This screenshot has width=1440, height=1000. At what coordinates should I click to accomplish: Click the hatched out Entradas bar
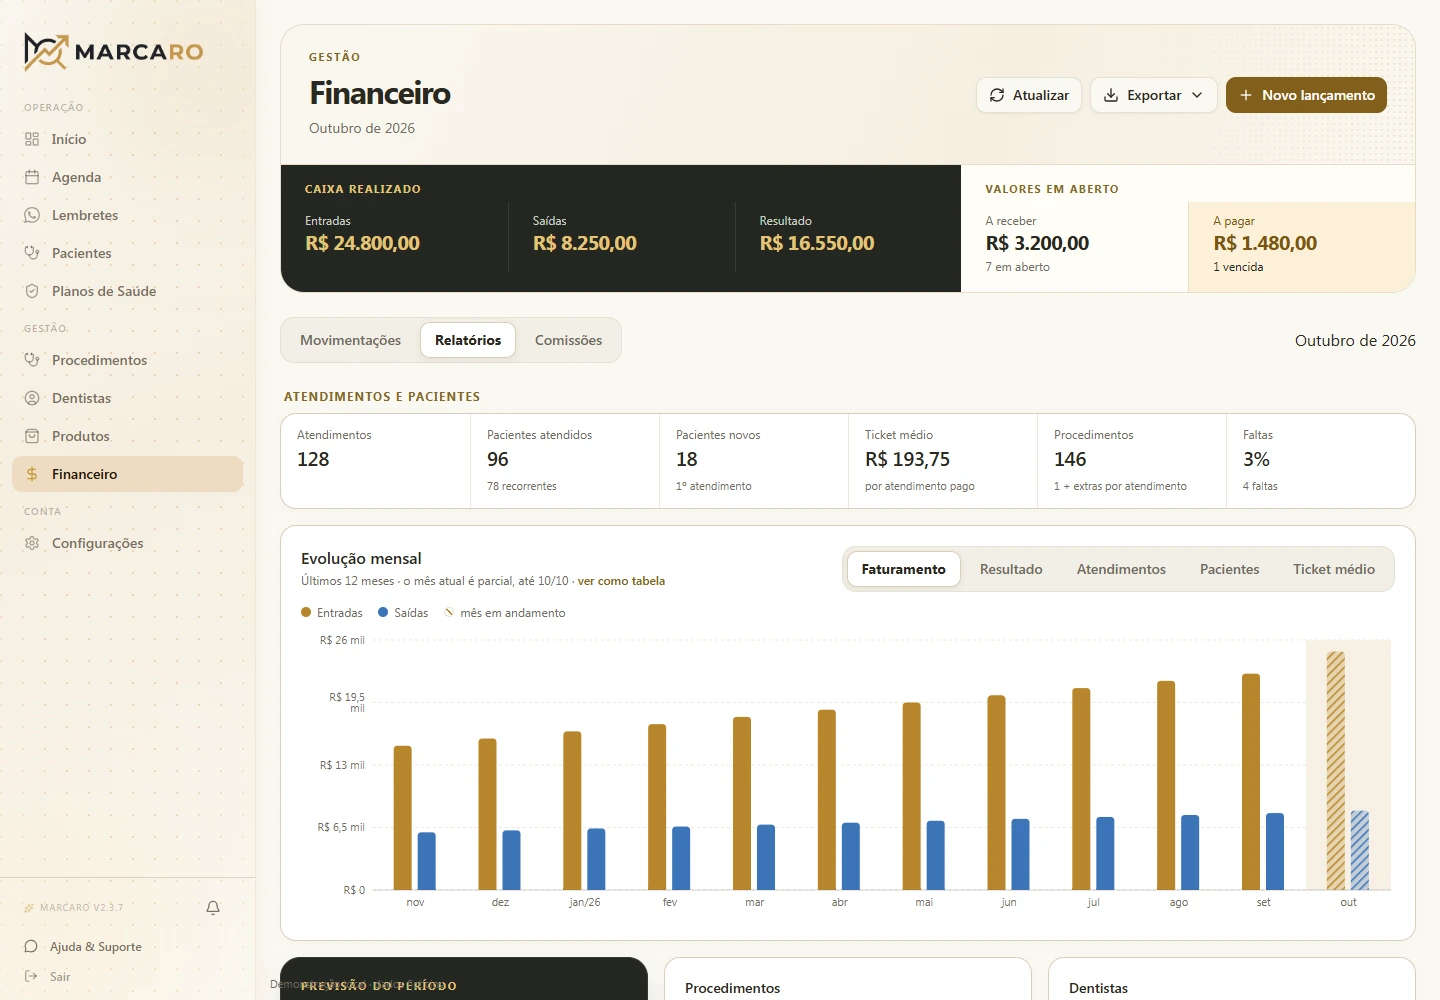(1336, 771)
